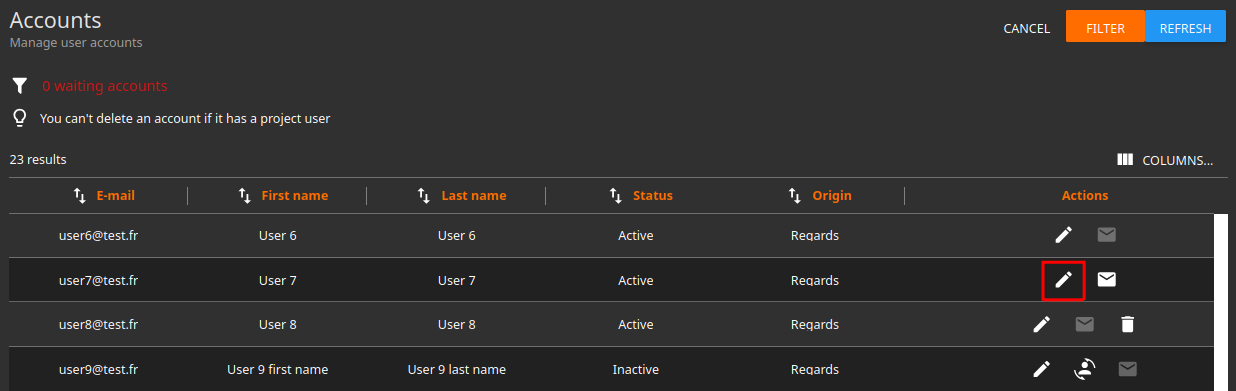
Task: Click the mail icon for user6@test.fr
Action: tap(1106, 235)
